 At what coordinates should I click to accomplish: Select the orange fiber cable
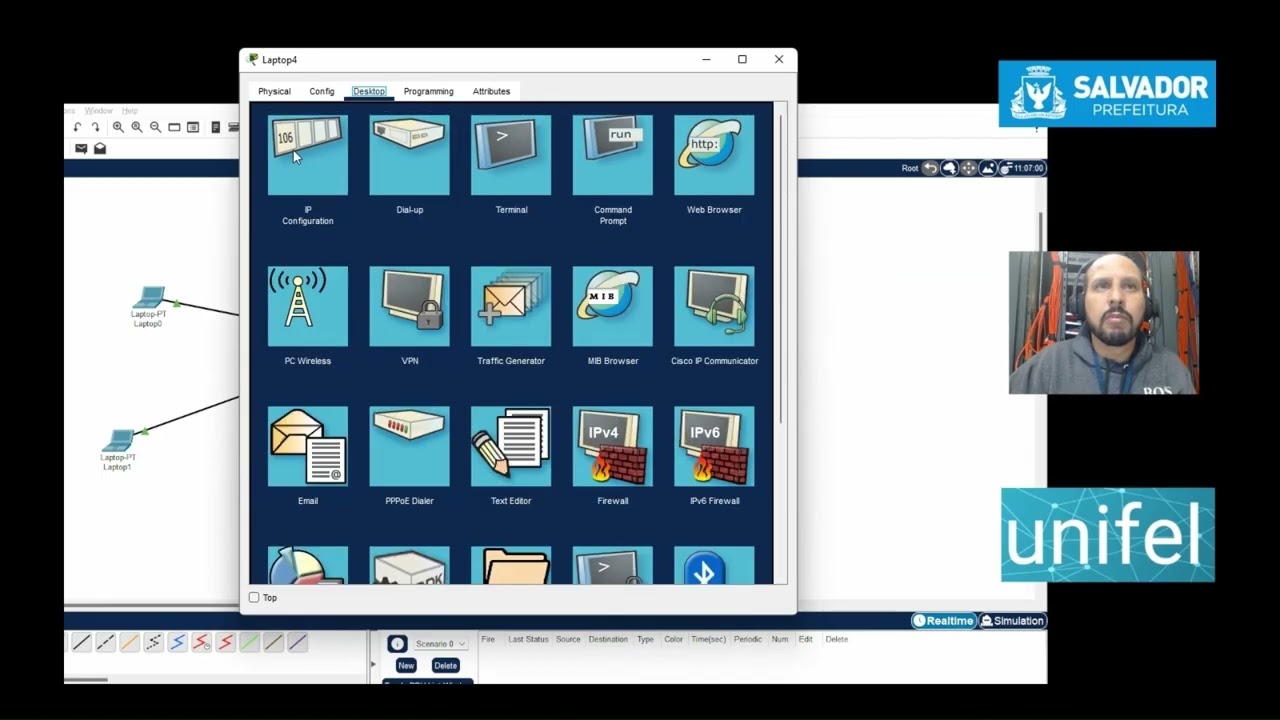130,642
